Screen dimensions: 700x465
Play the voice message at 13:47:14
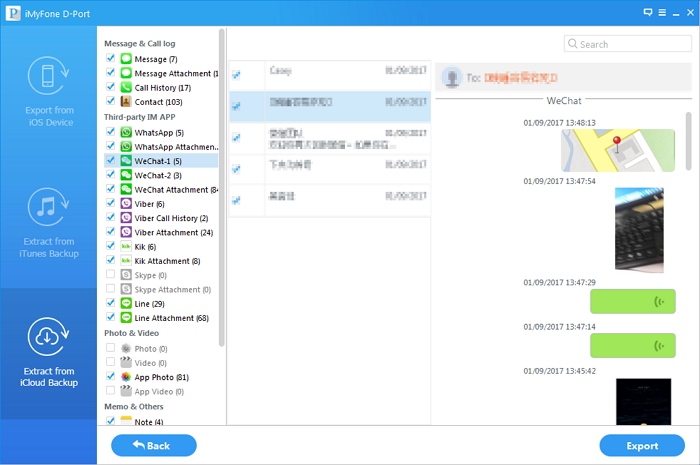(x=633, y=345)
